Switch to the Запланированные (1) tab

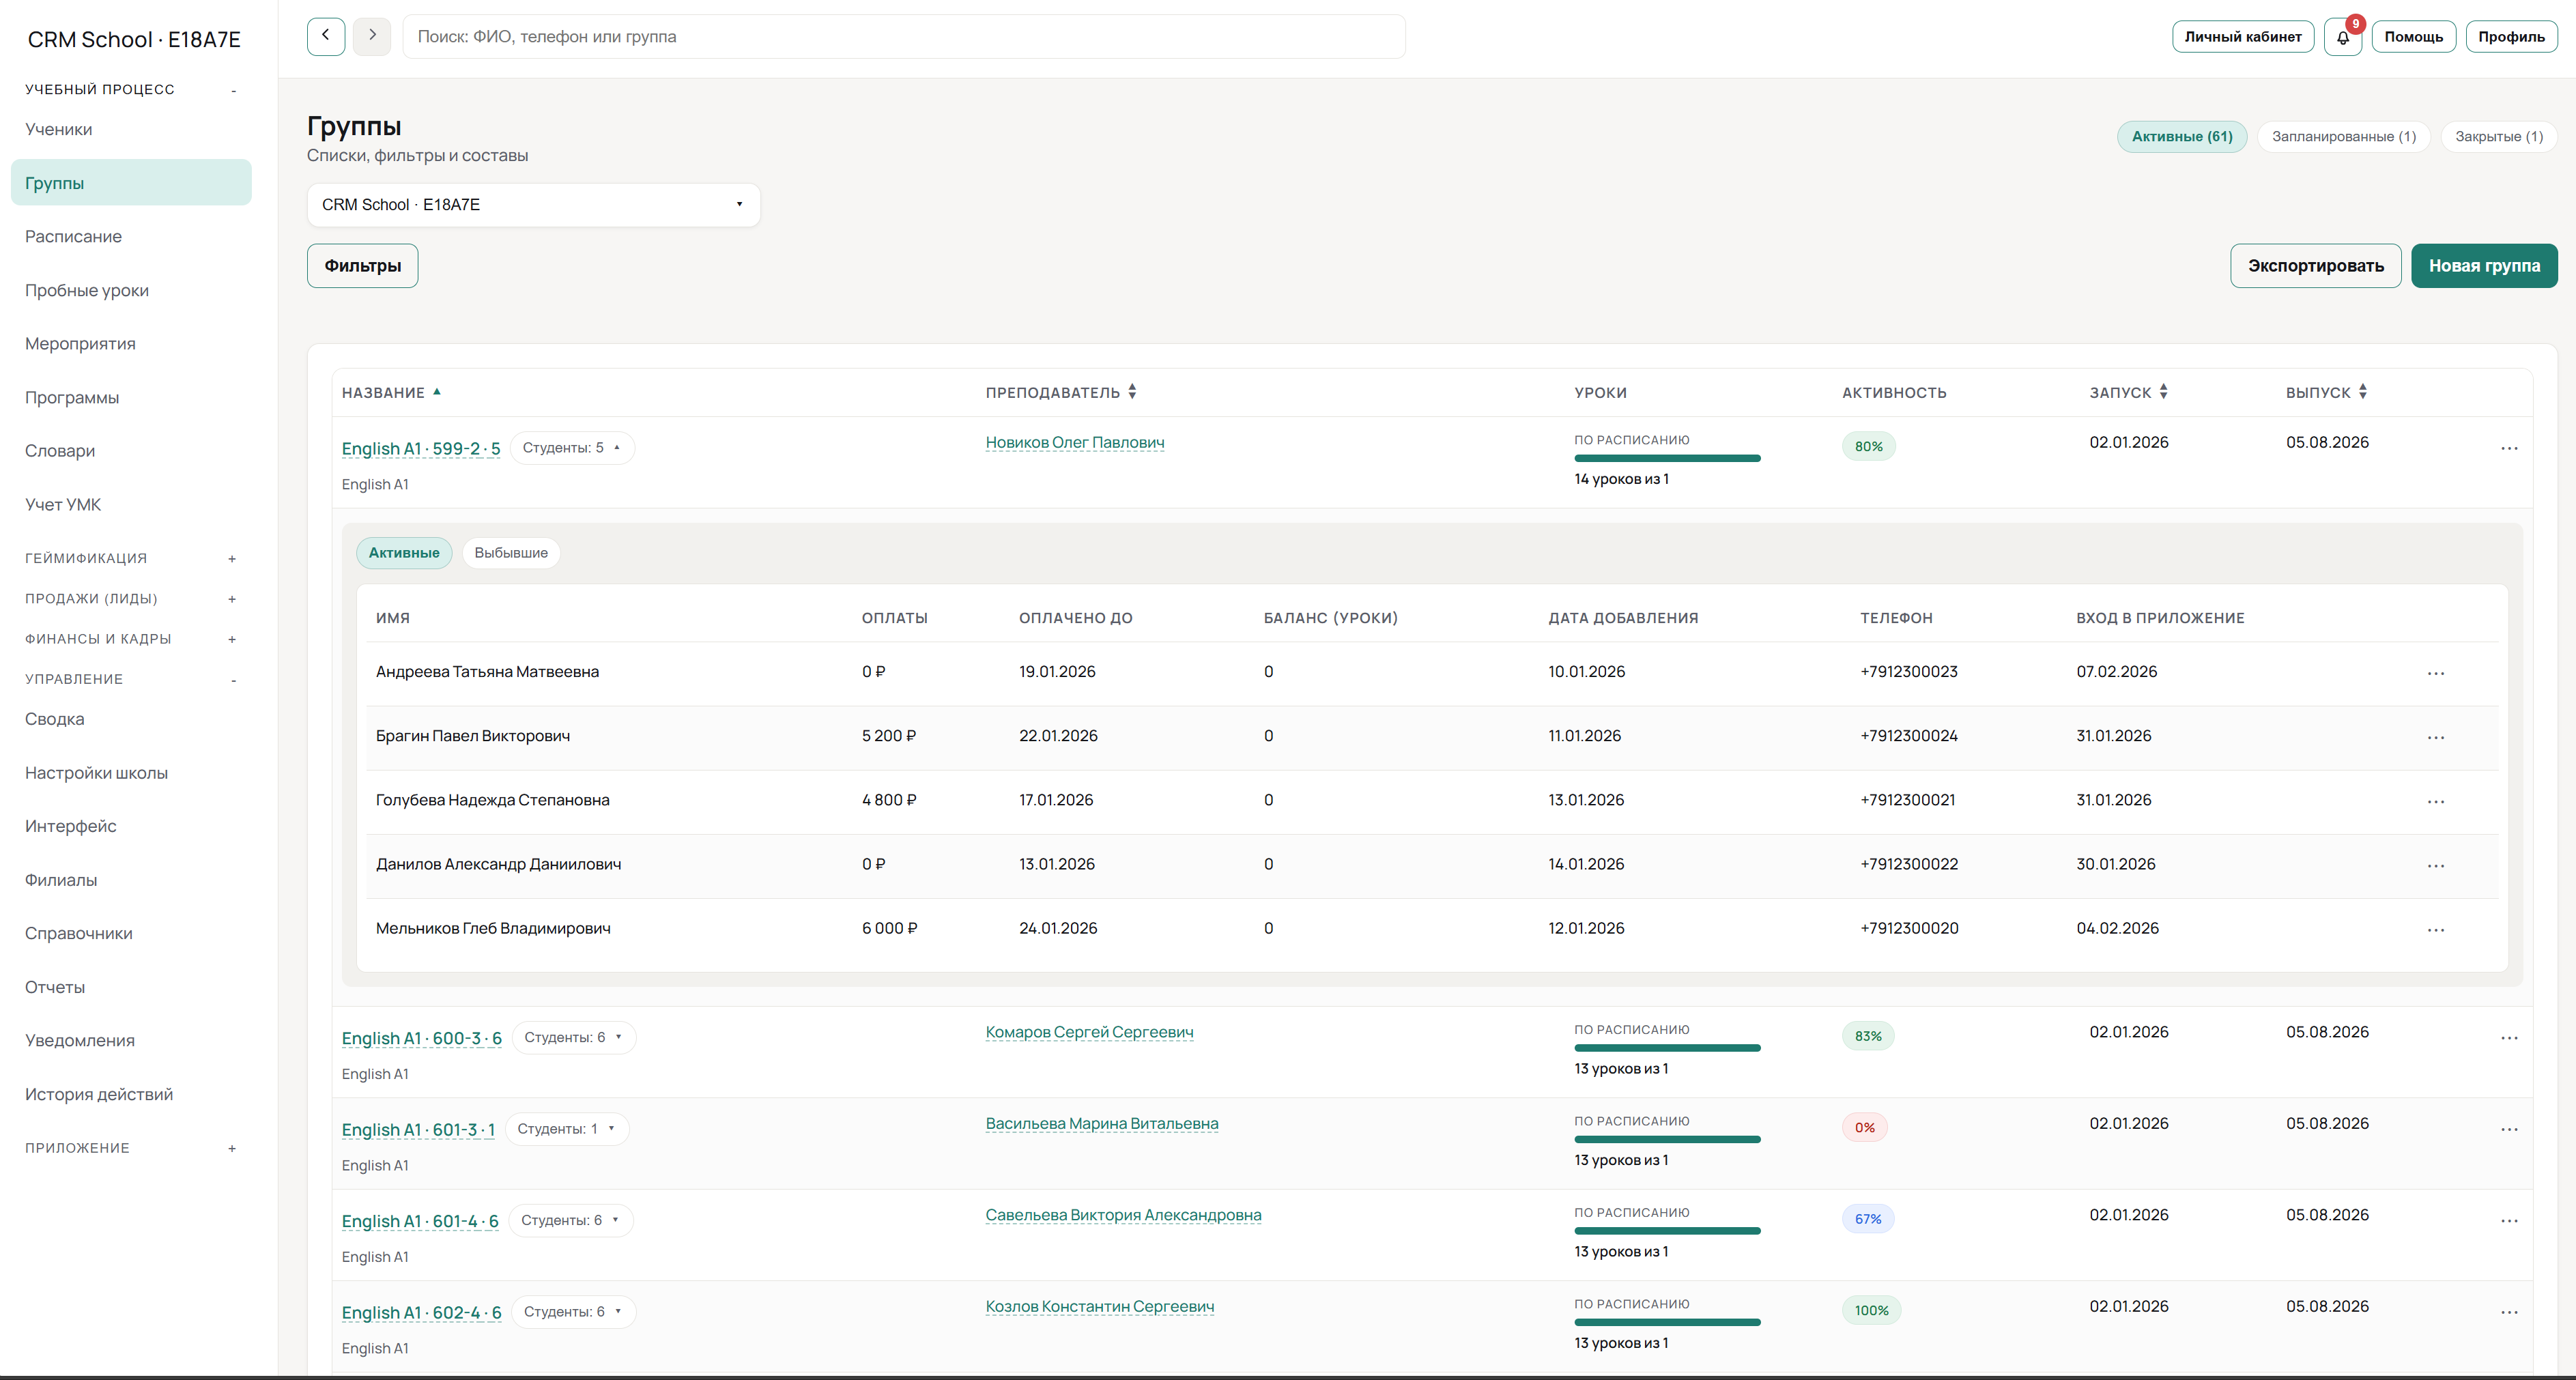coord(2343,136)
